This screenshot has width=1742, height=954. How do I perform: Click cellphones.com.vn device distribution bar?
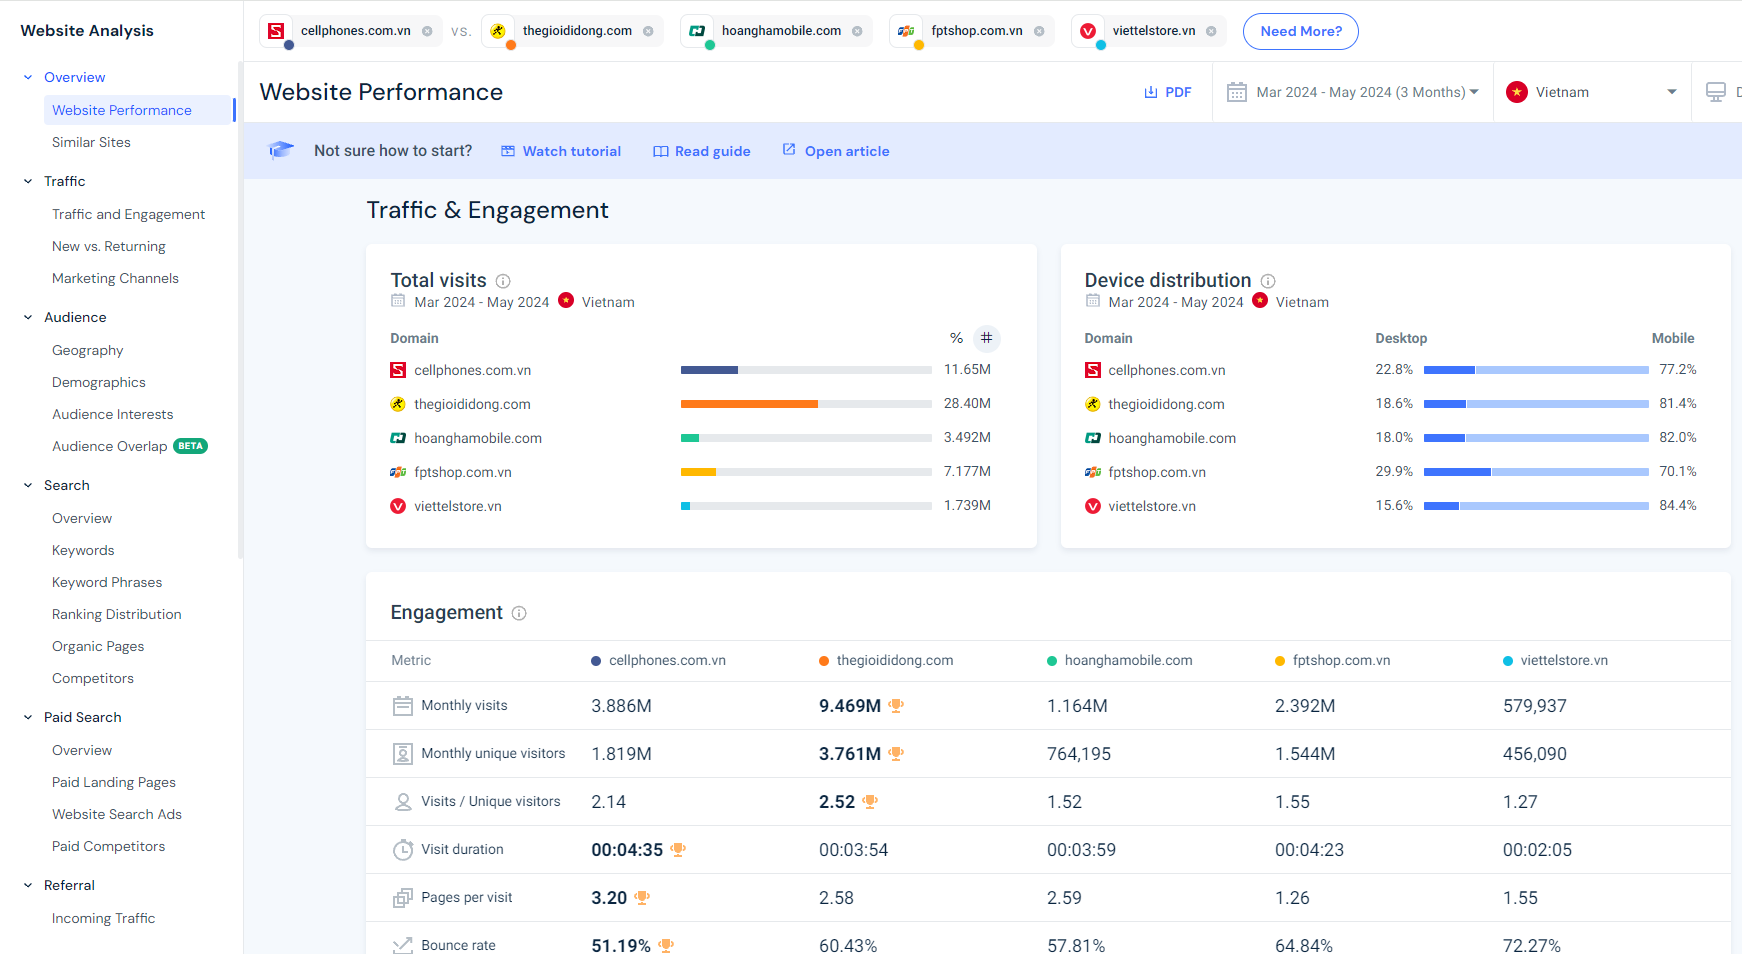click(x=1536, y=370)
